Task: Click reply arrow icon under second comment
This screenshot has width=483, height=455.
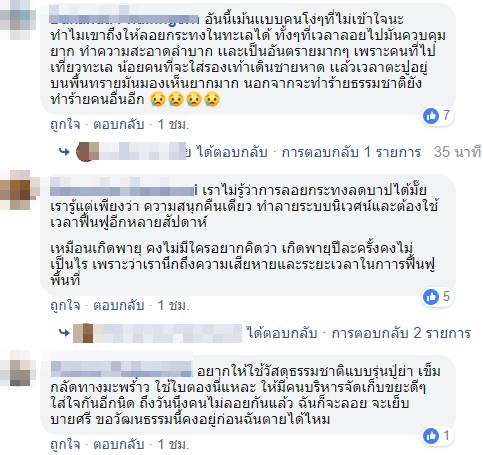Action: click(64, 333)
